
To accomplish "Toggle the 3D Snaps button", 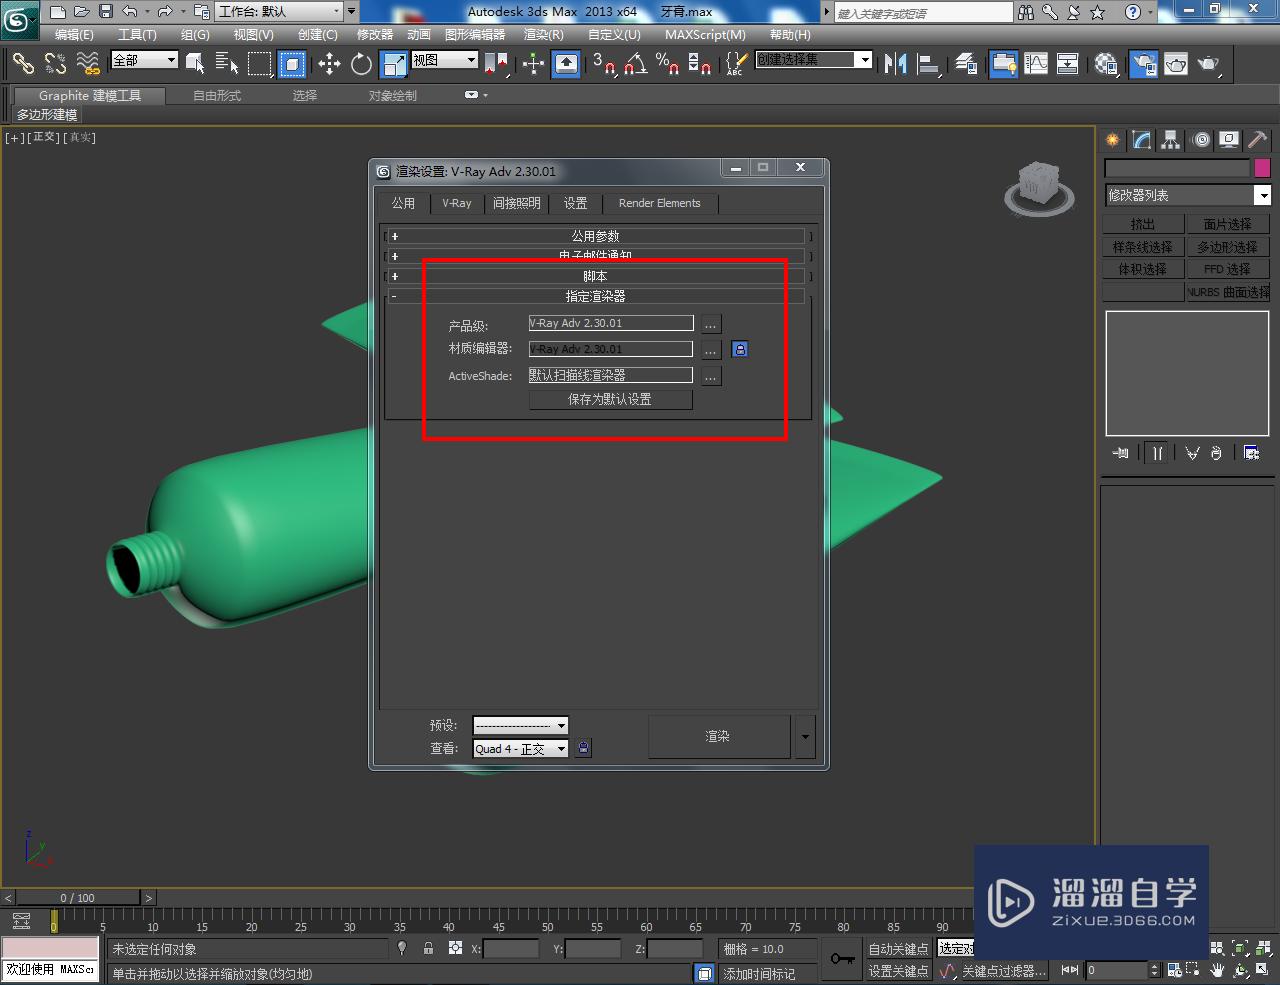I will [x=603, y=64].
